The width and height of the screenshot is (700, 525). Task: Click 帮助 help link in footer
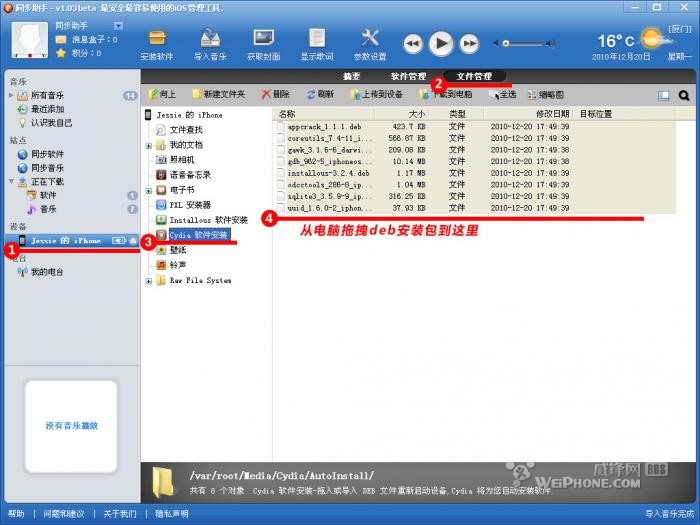[x=16, y=514]
